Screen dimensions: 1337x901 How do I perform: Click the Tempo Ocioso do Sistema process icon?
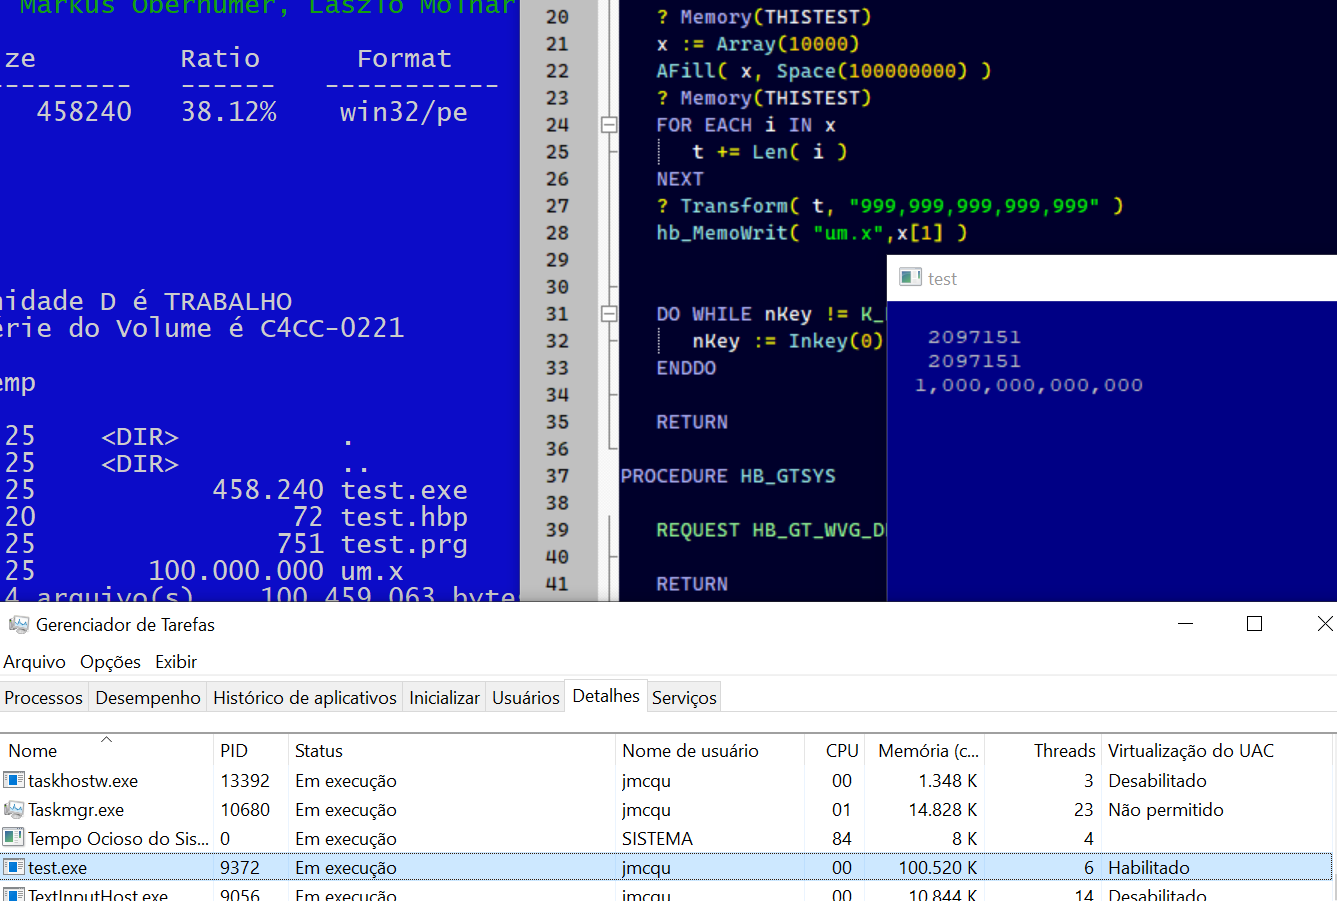click(14, 838)
